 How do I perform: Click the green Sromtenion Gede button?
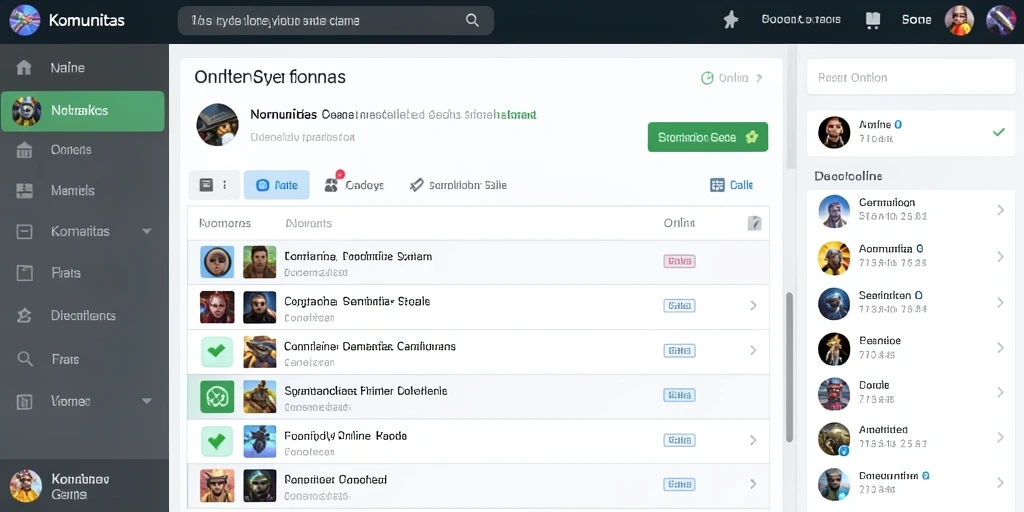pos(708,137)
